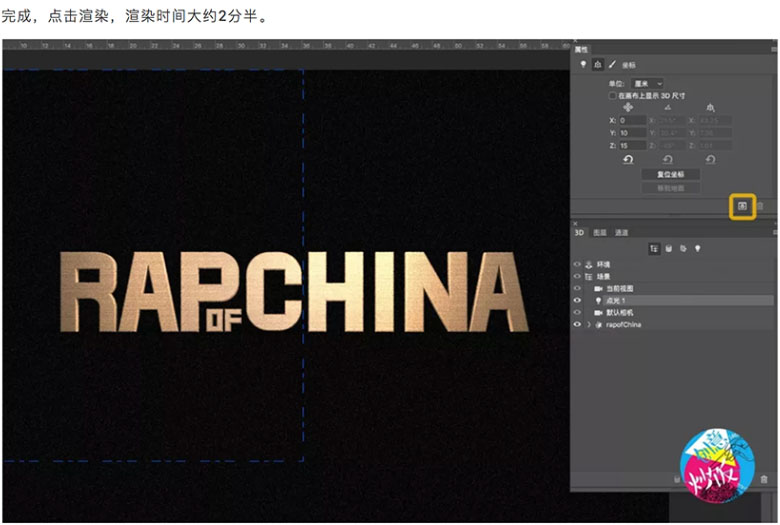The width and height of the screenshot is (780, 525).
Task: Select the 属性 panel tab
Action: [x=581, y=49]
